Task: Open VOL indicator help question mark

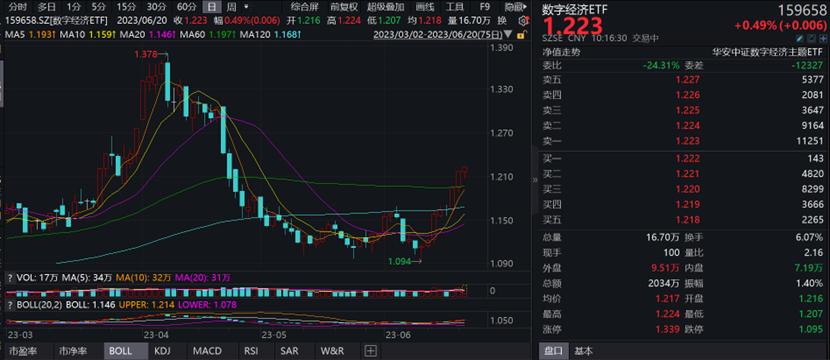Action: tap(9, 277)
